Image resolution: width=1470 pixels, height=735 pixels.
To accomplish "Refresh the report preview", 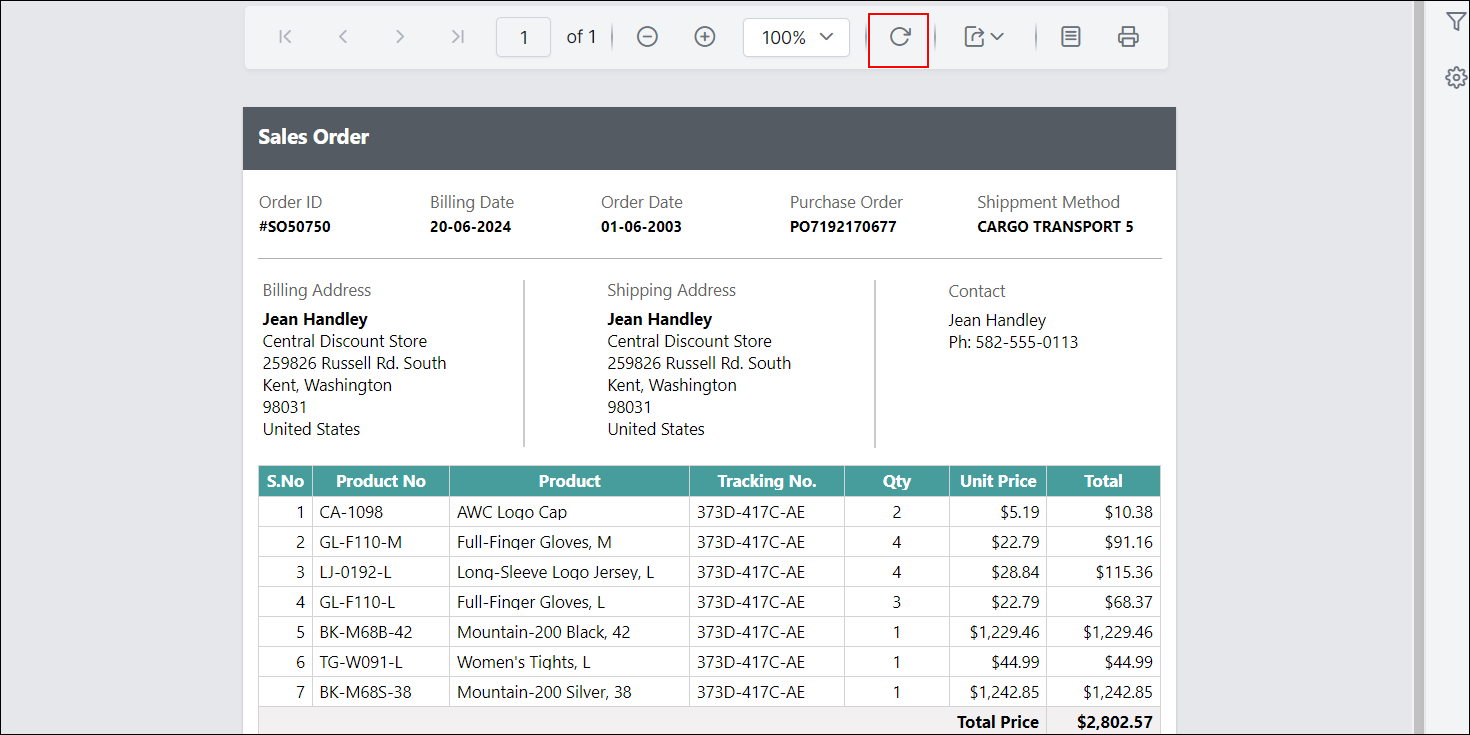I will click(x=898, y=36).
